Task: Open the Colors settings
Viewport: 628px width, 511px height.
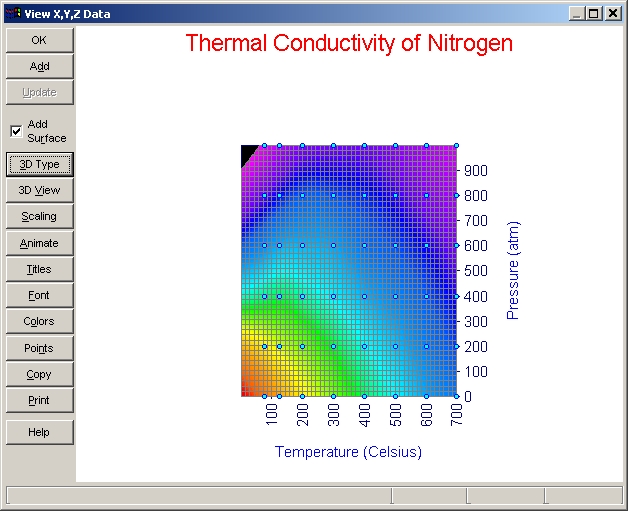Action: coord(39,321)
